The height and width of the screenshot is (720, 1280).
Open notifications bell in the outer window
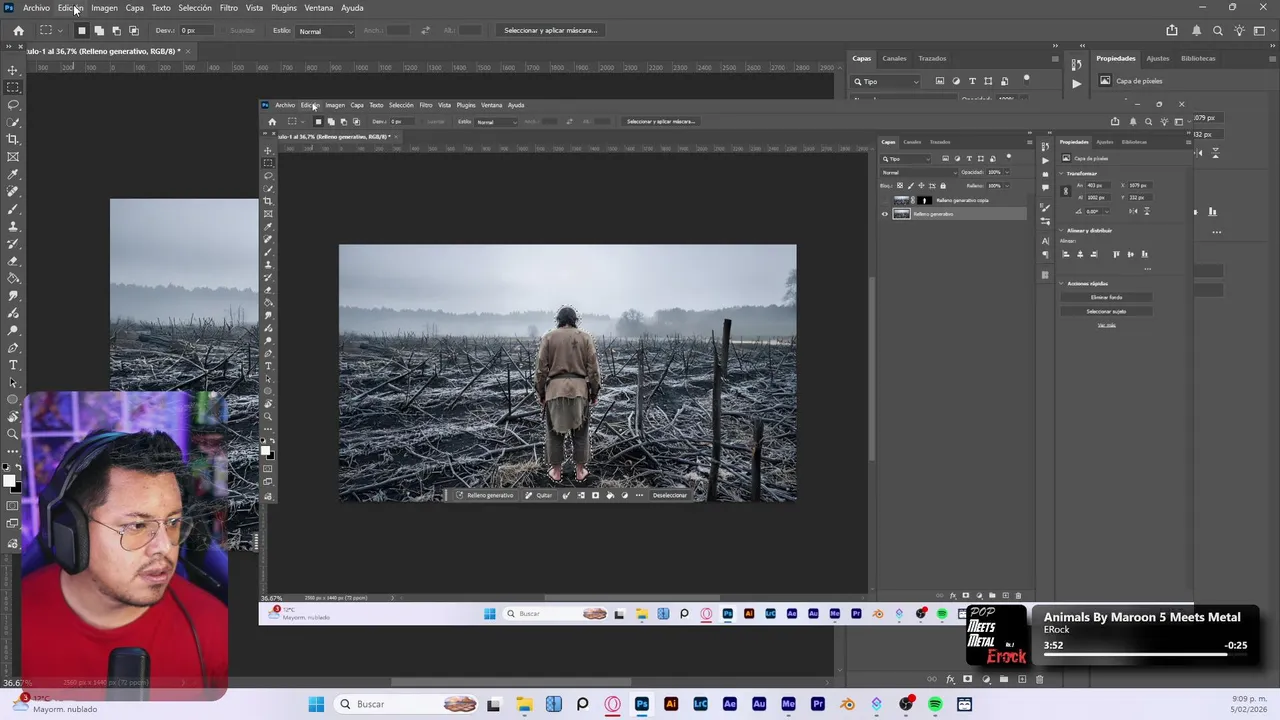[x=1197, y=31]
